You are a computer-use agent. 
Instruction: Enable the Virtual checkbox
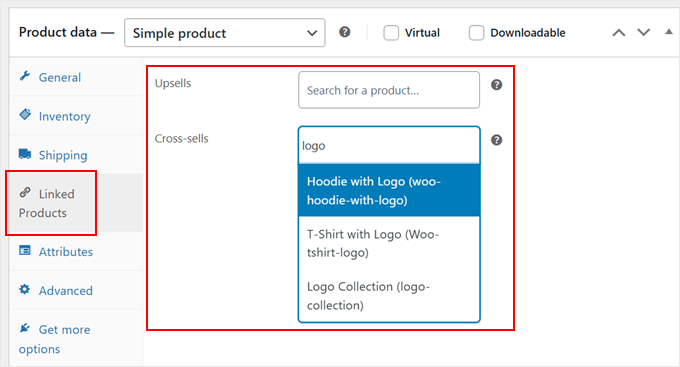(x=391, y=33)
